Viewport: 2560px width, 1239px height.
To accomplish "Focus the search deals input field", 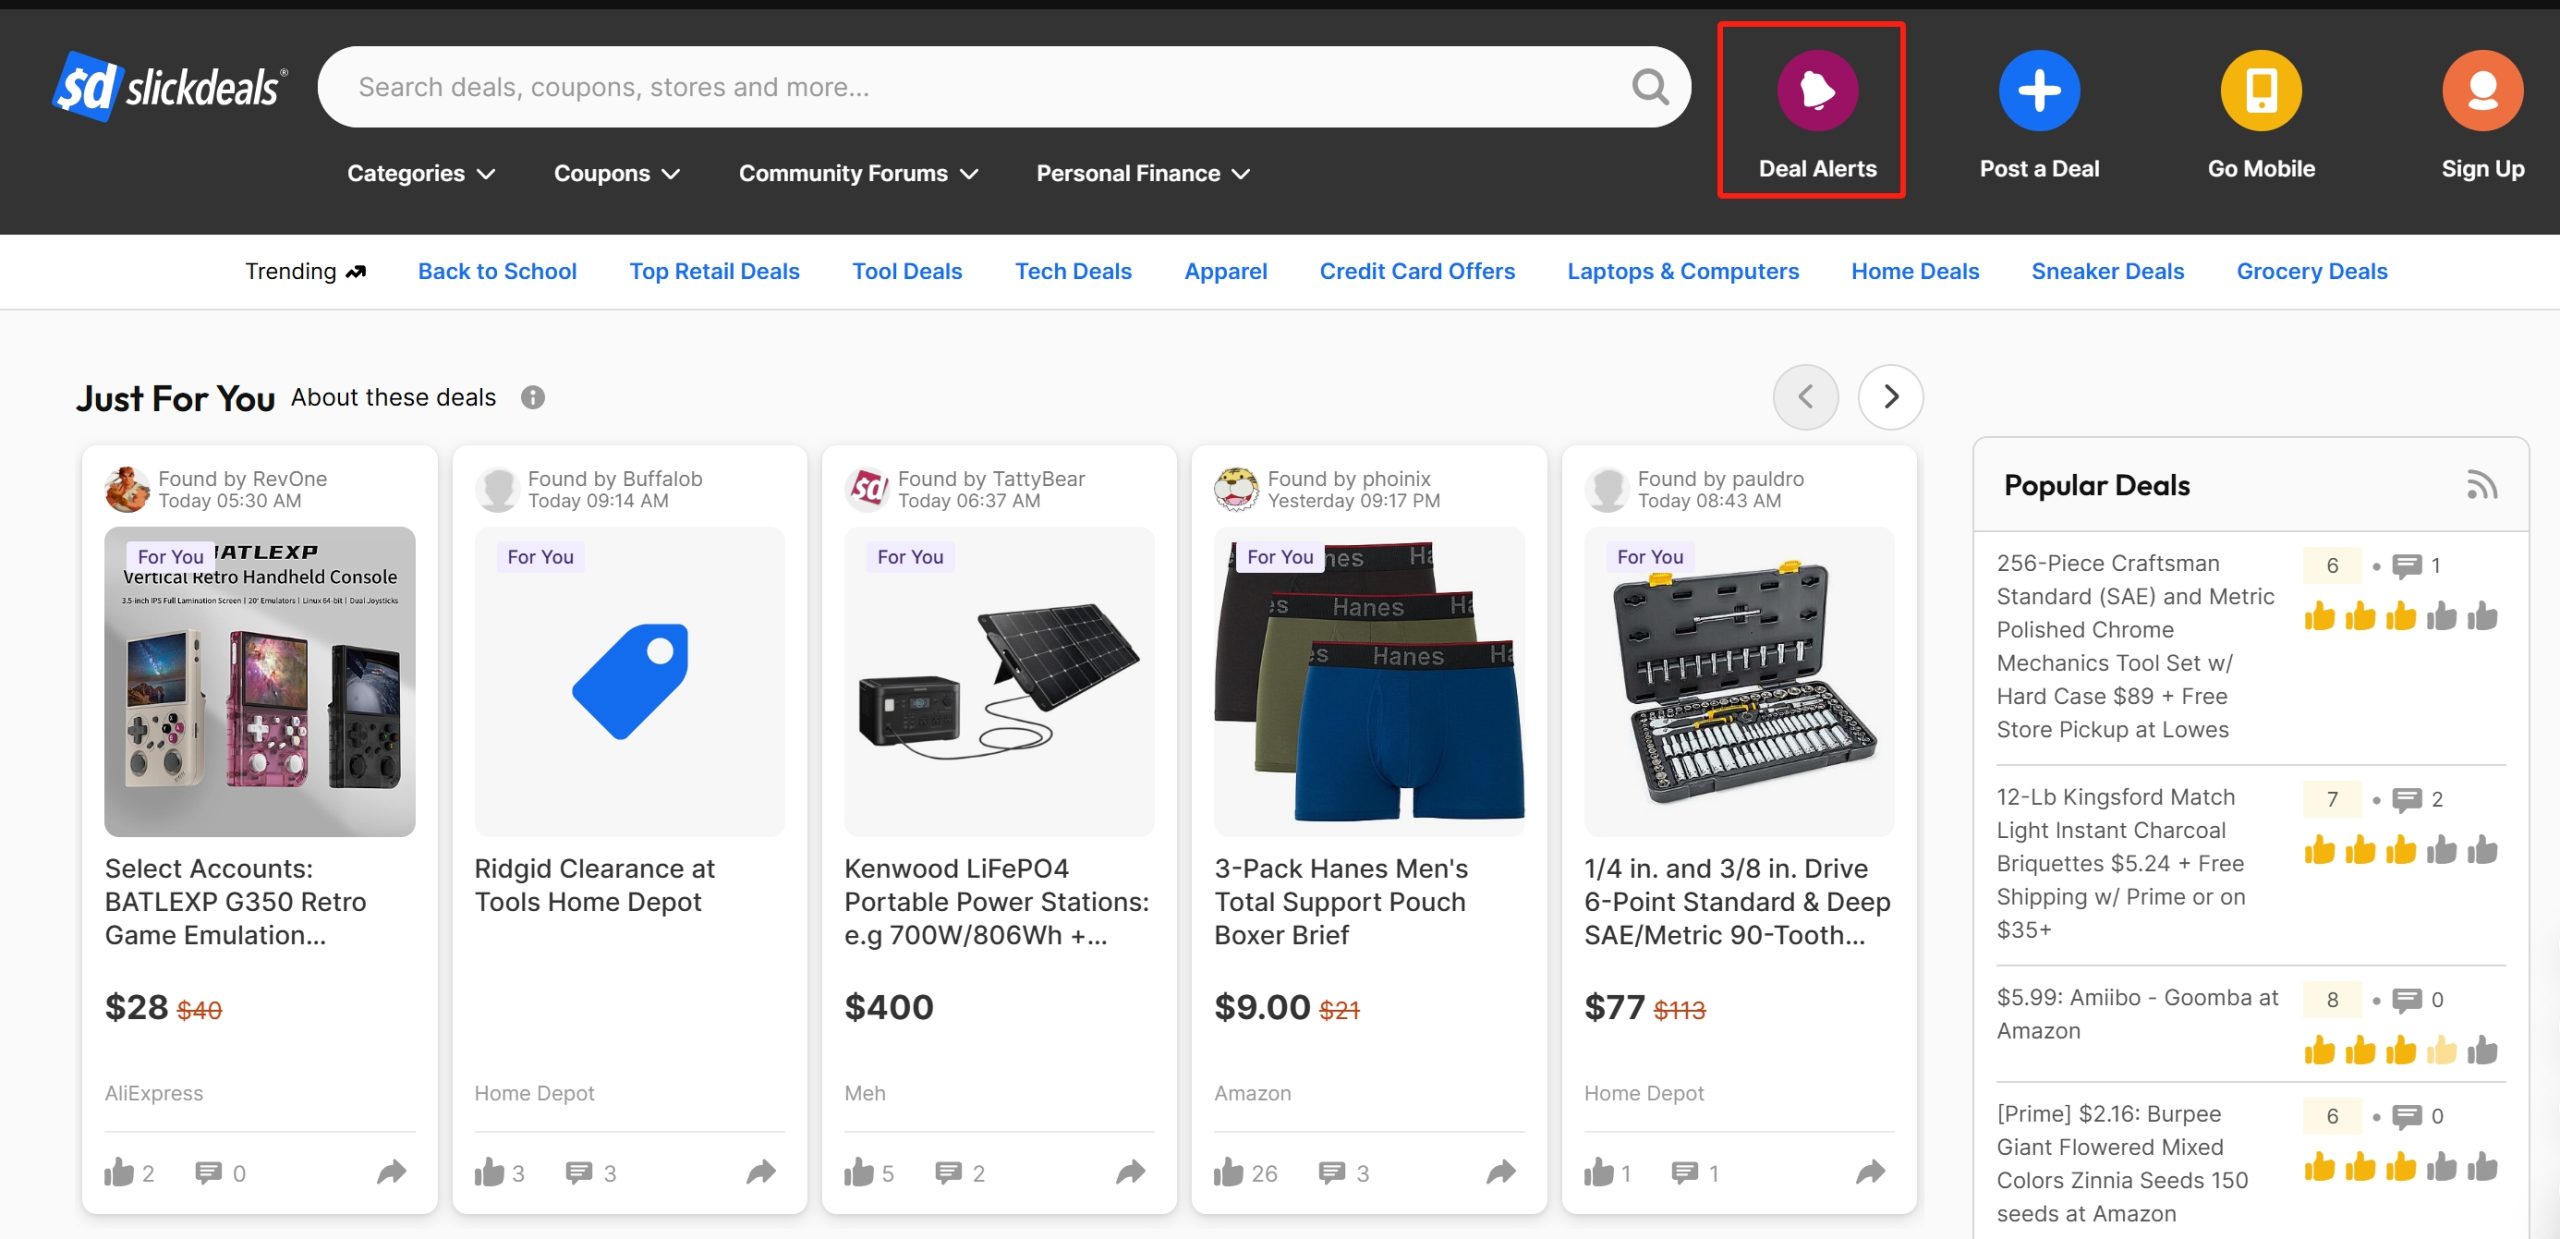I will click(990, 87).
